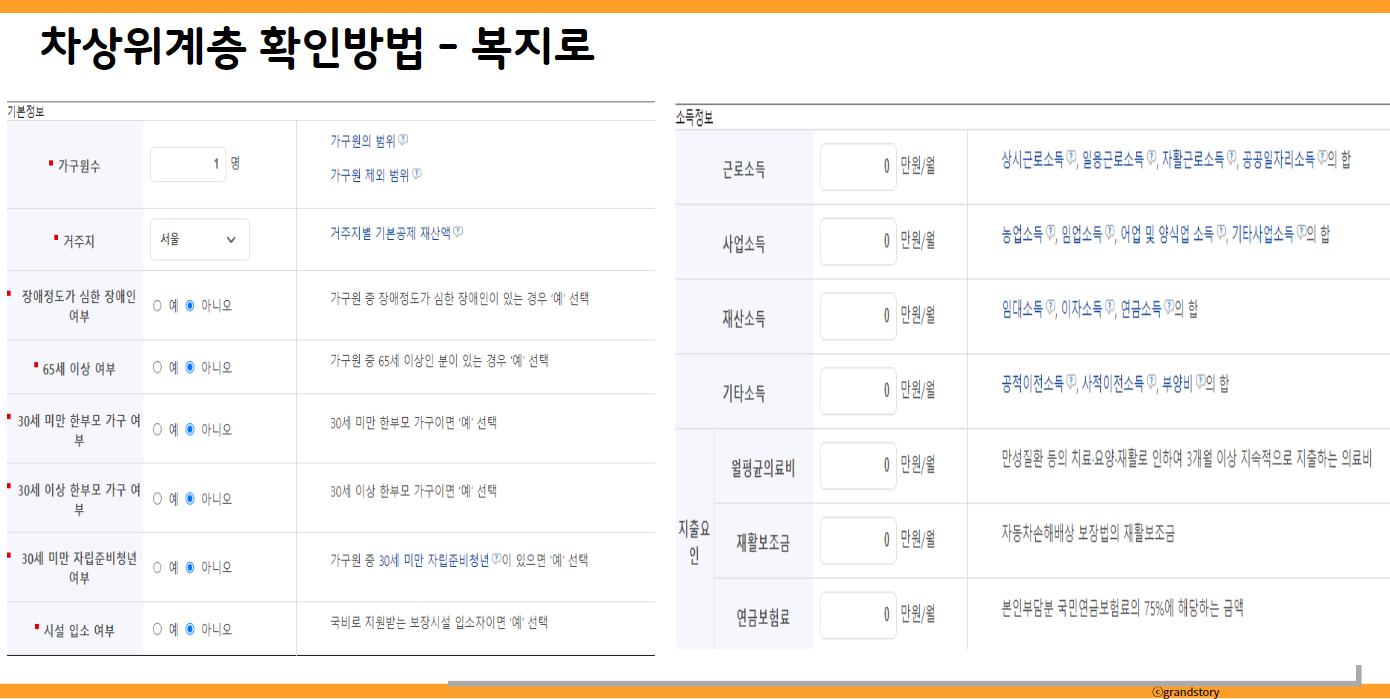Click help icon next to 농업소득
This screenshot has height=699, width=1390.
pos(1049,234)
